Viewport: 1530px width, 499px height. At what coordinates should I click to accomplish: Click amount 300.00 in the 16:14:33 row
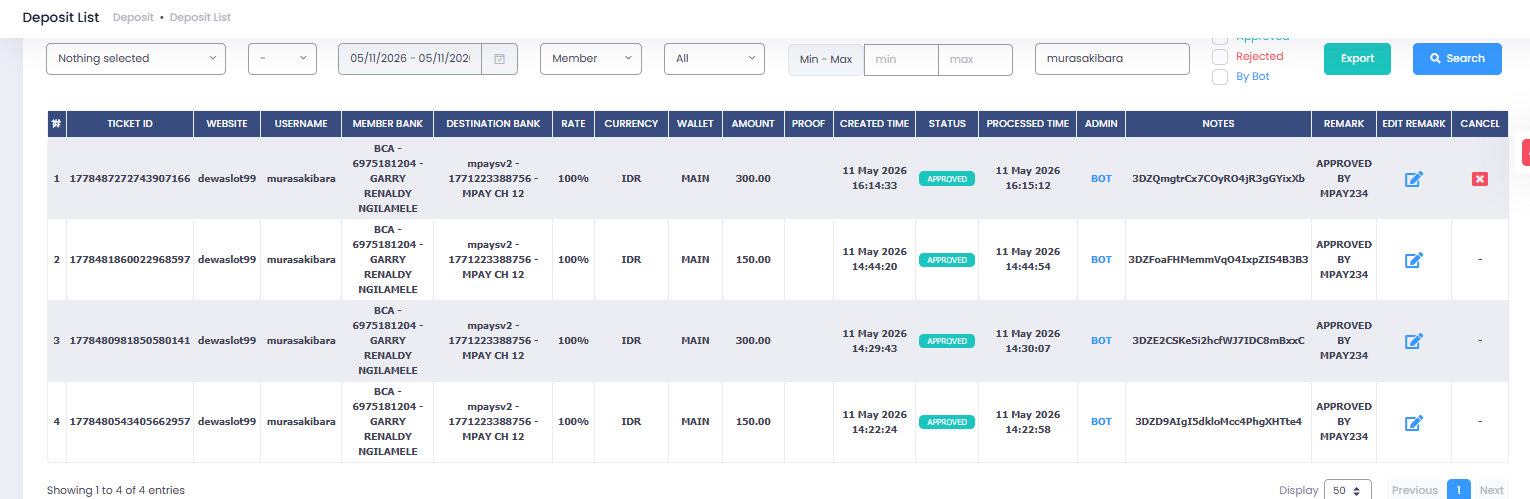coord(753,179)
